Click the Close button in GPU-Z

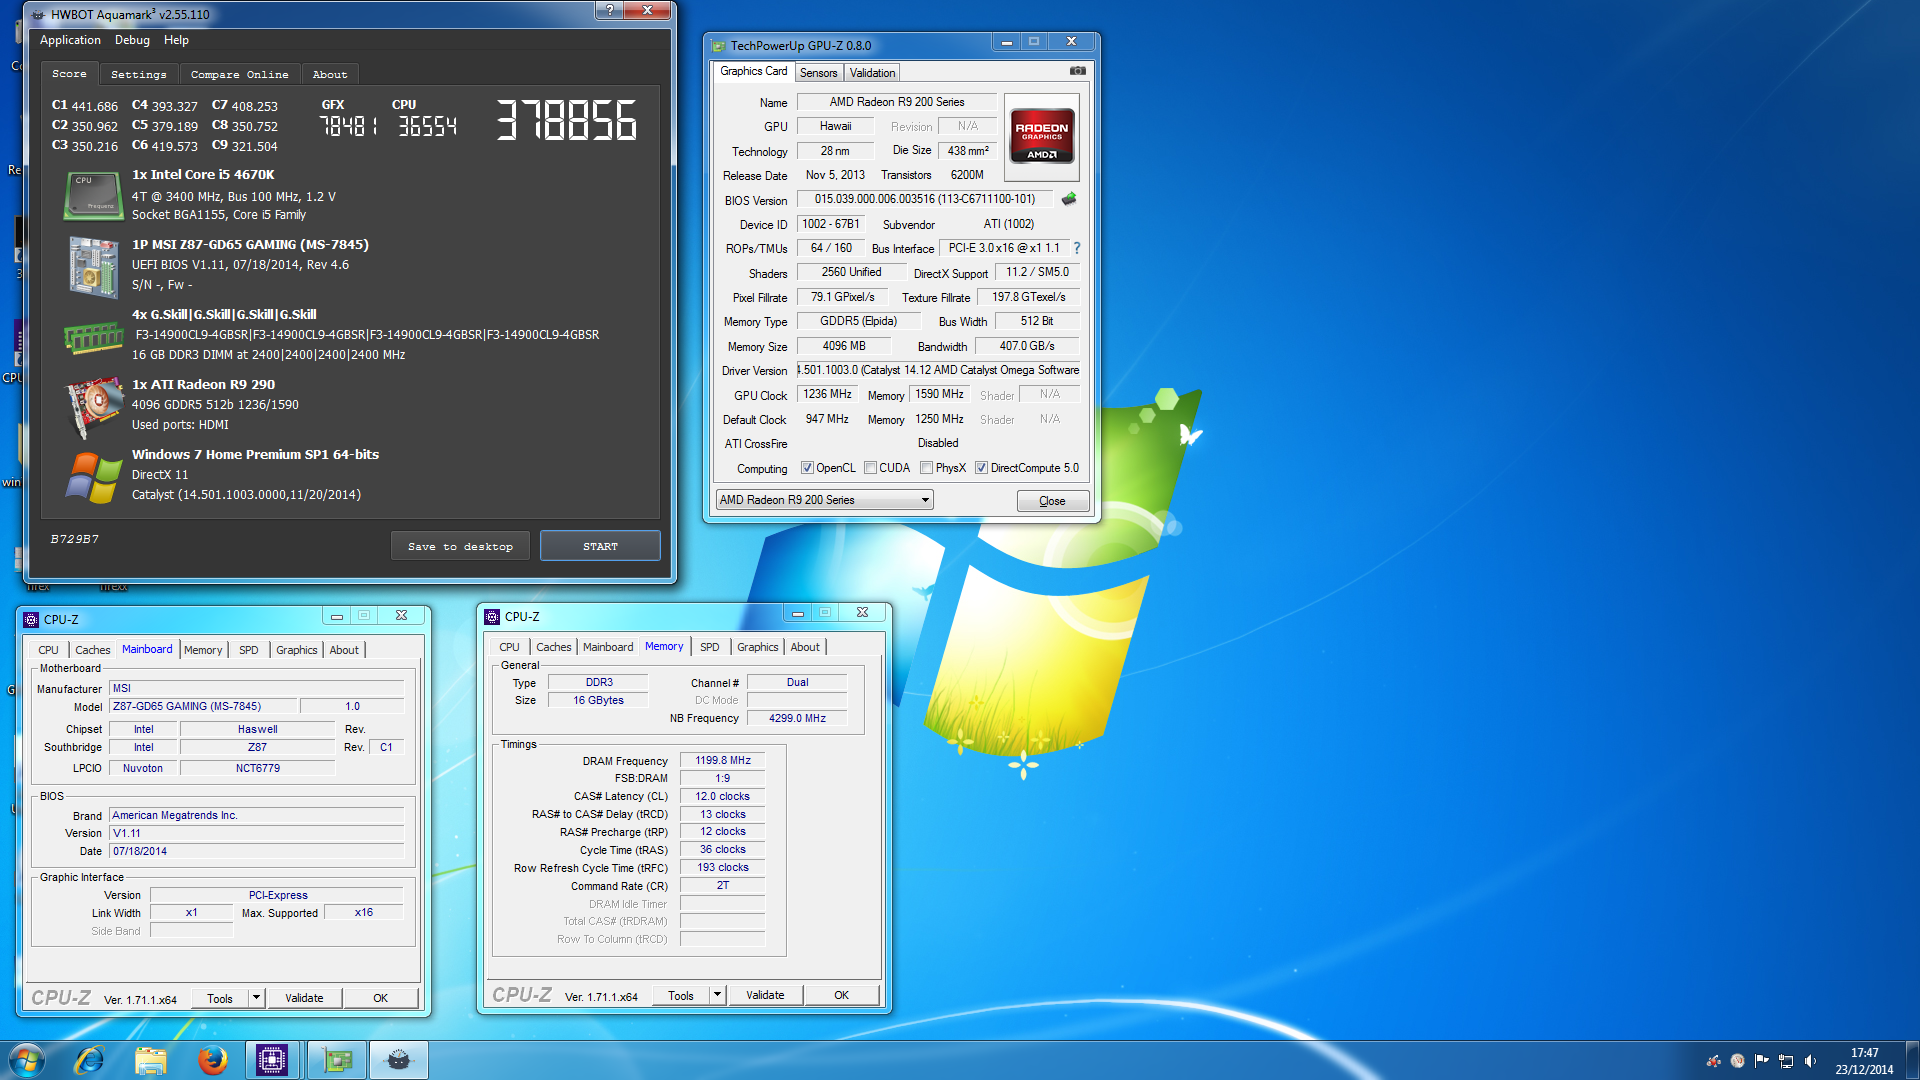(x=1052, y=501)
